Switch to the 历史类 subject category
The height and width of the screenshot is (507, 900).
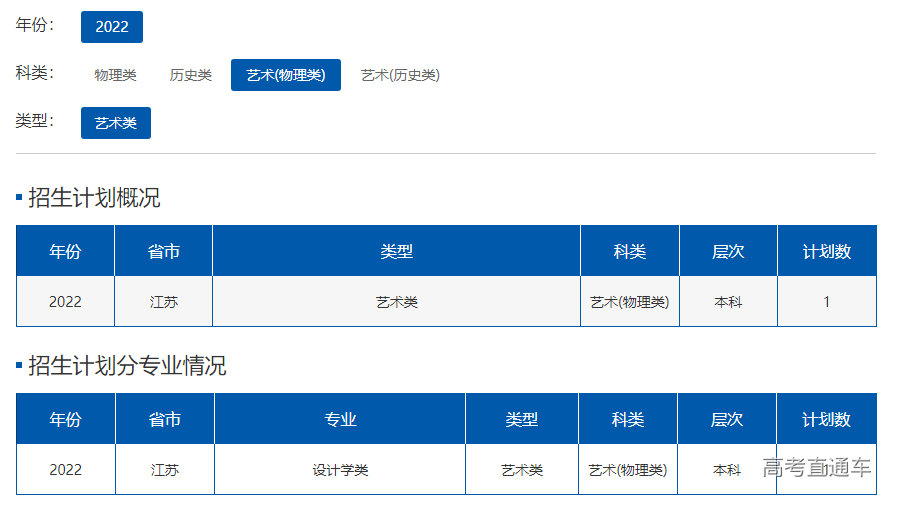point(190,75)
